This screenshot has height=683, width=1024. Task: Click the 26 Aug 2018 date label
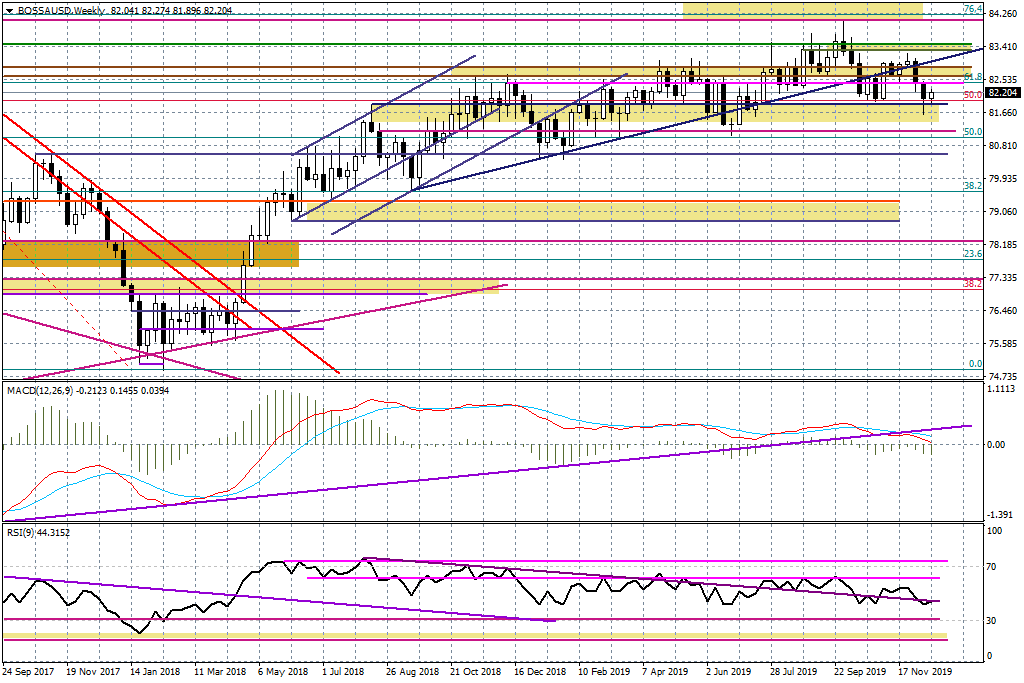click(412, 672)
